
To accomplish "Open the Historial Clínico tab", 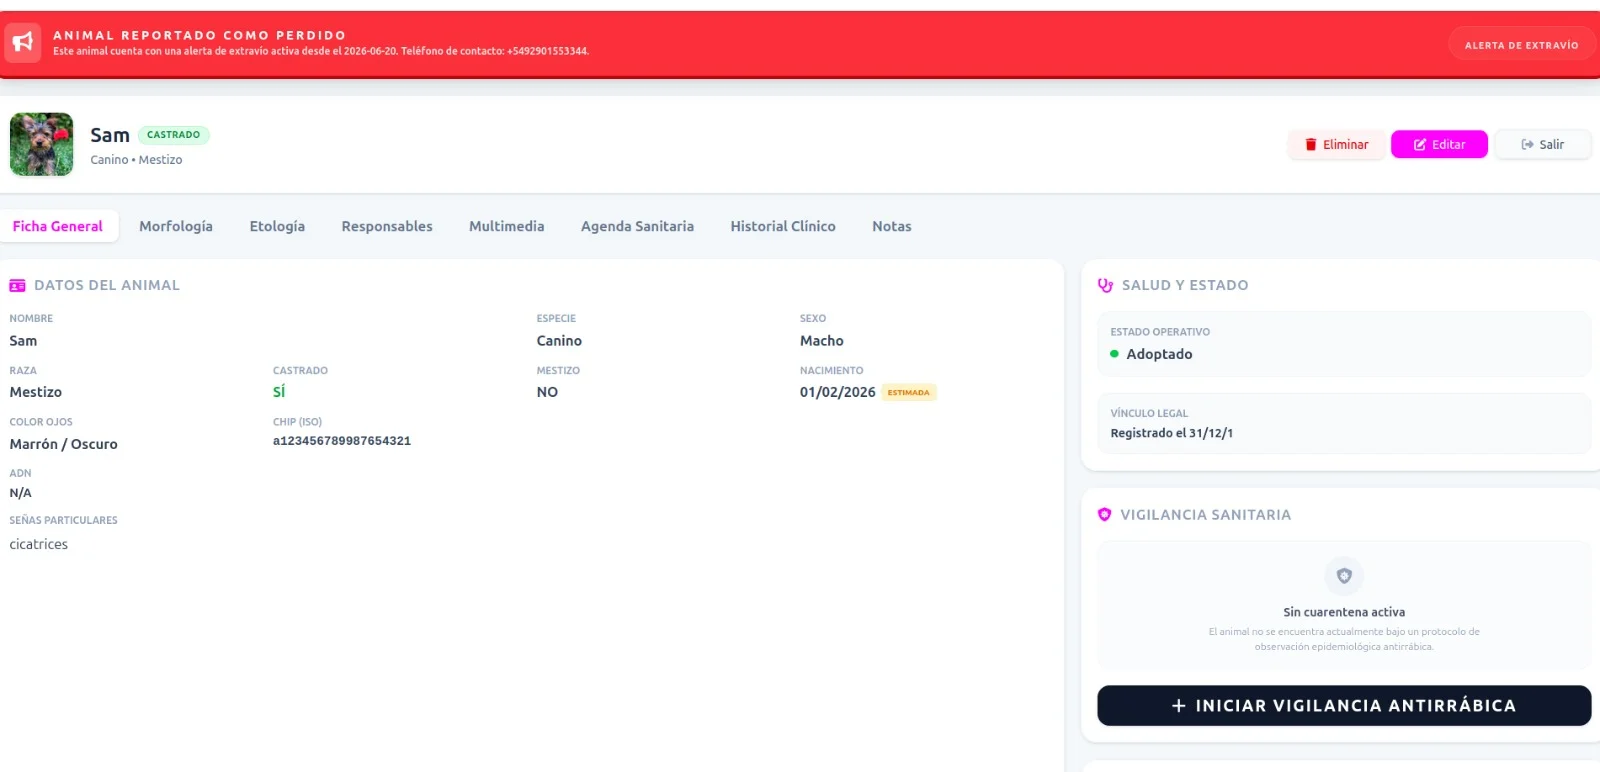I will click(783, 226).
